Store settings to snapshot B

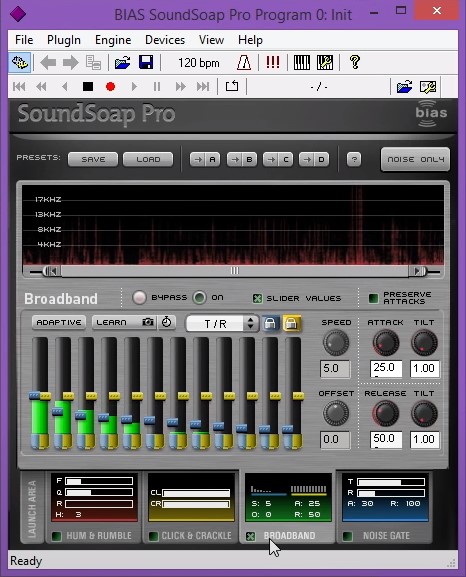[x=241, y=159]
